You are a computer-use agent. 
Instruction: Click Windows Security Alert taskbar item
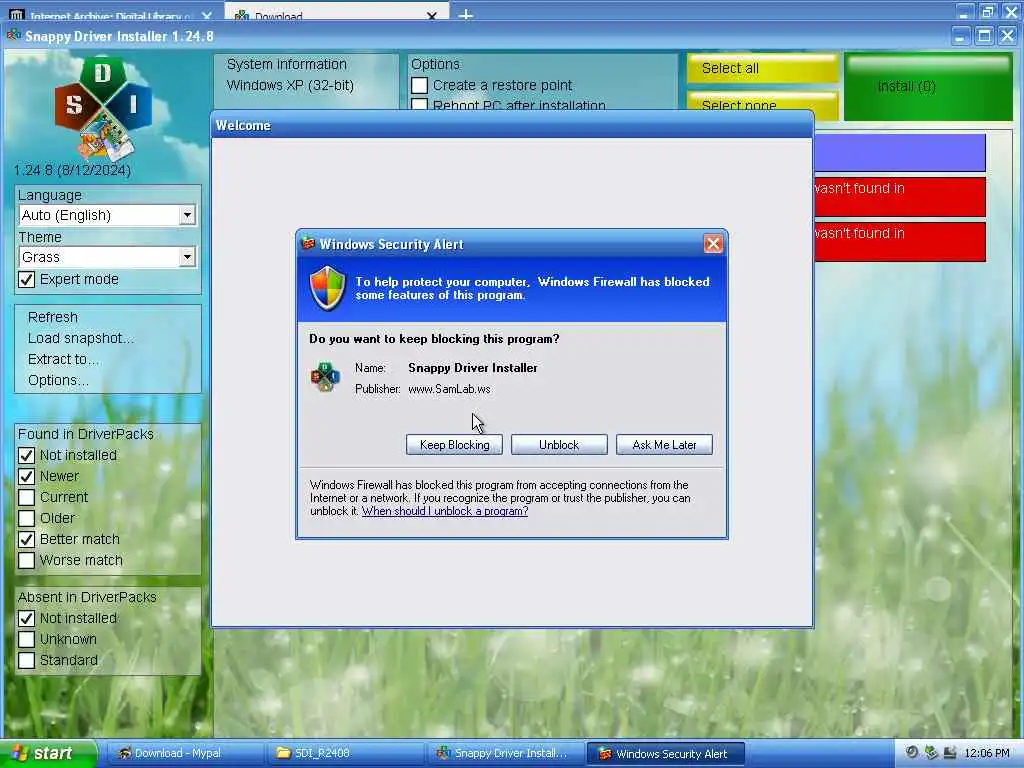(667, 754)
